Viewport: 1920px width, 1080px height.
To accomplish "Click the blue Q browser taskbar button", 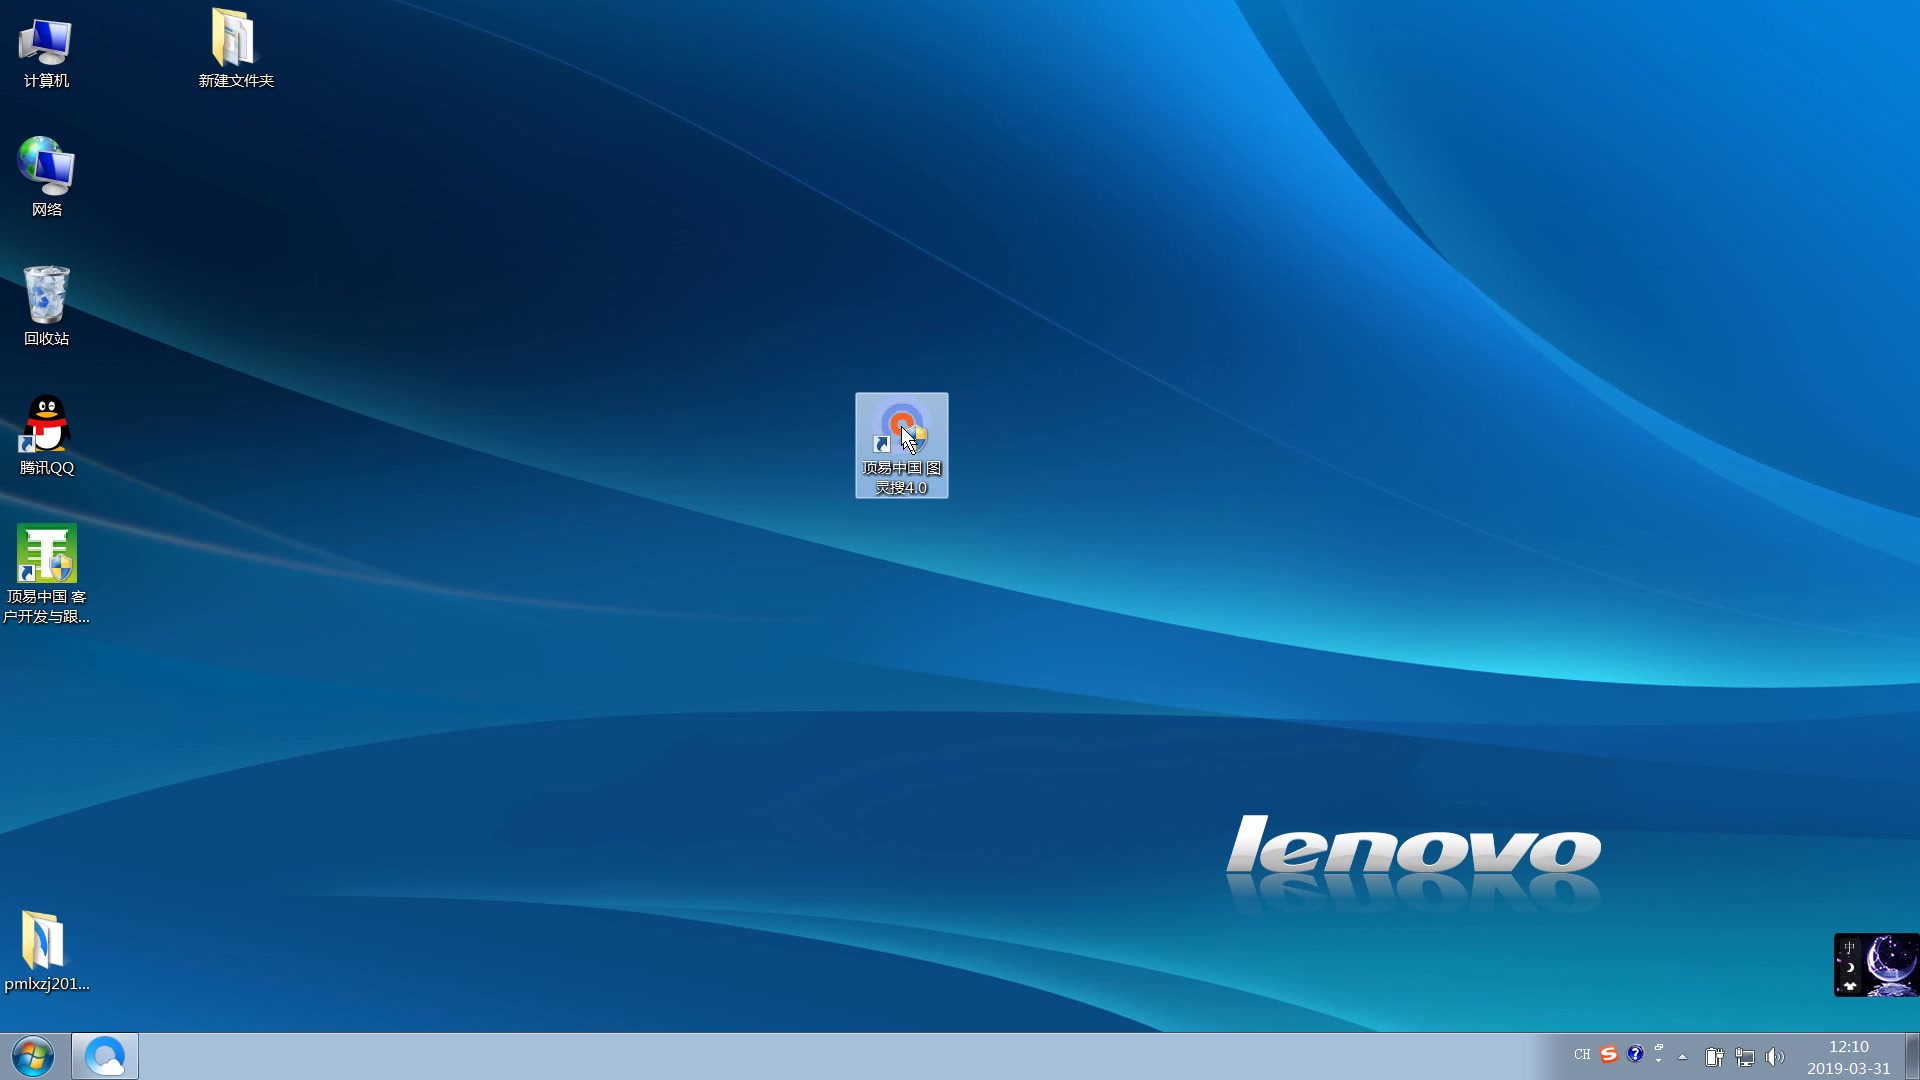I will pyautogui.click(x=105, y=1056).
